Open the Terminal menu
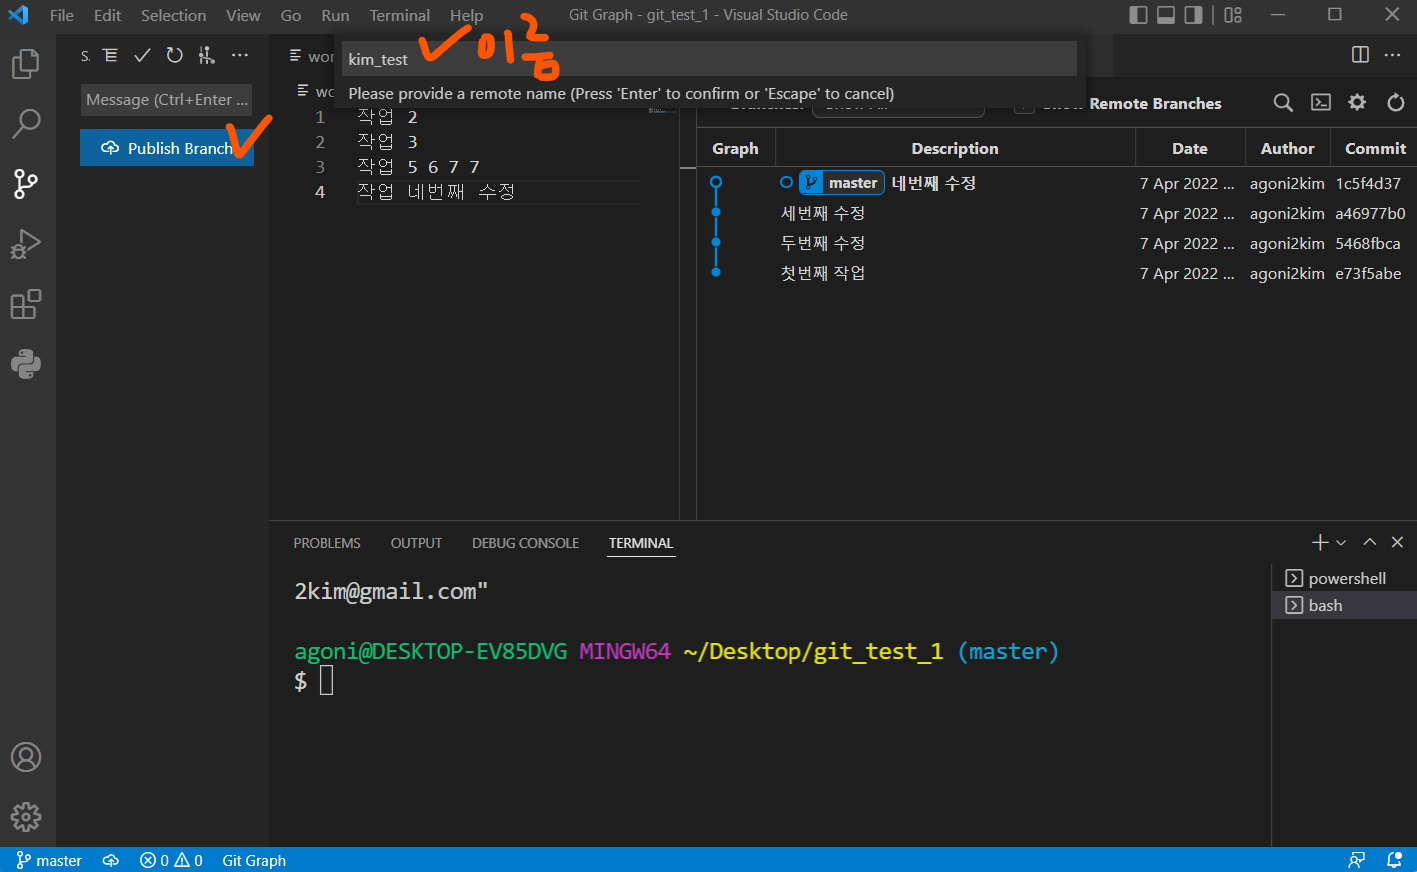Screen dimensions: 1417x872 (x=400, y=15)
